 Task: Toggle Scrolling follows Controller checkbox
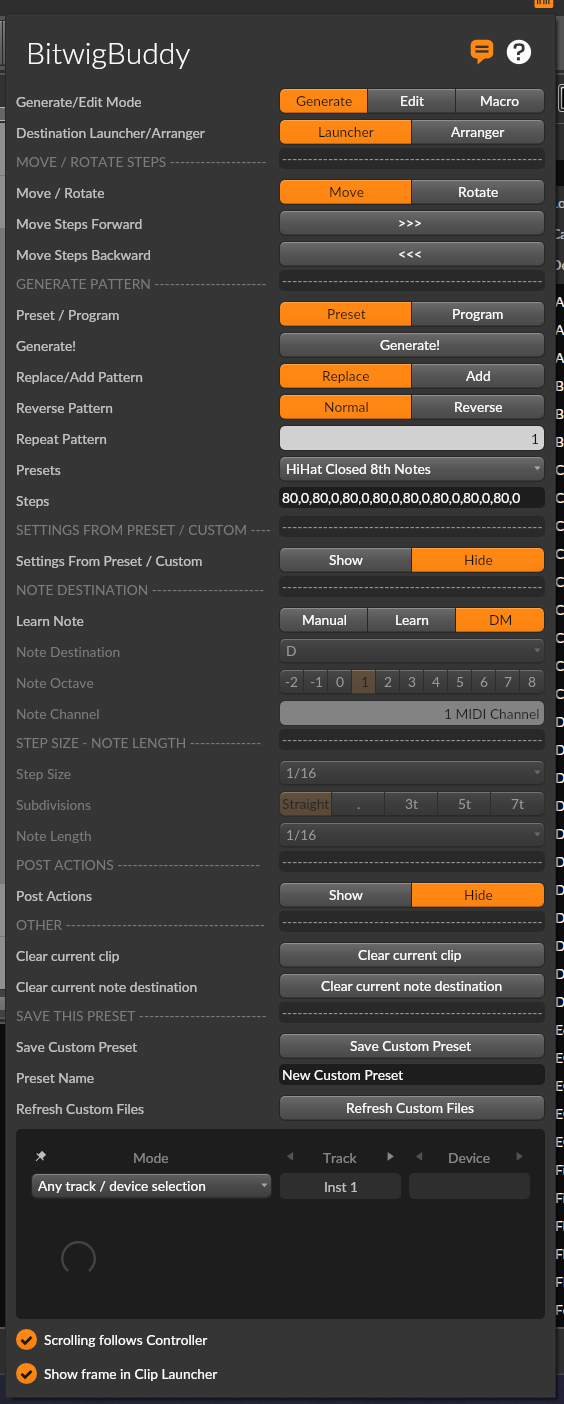click(x=27, y=1340)
